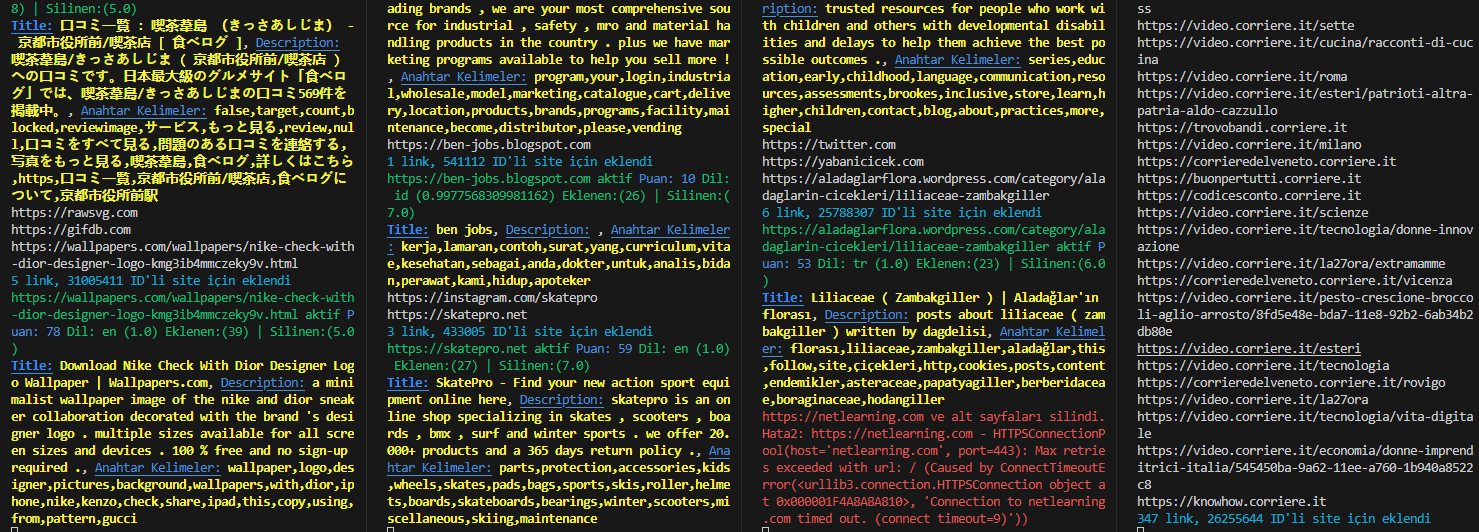Open white wallpapers.com nike-check URL
This screenshot has width=1479, height=532.
click(x=183, y=255)
